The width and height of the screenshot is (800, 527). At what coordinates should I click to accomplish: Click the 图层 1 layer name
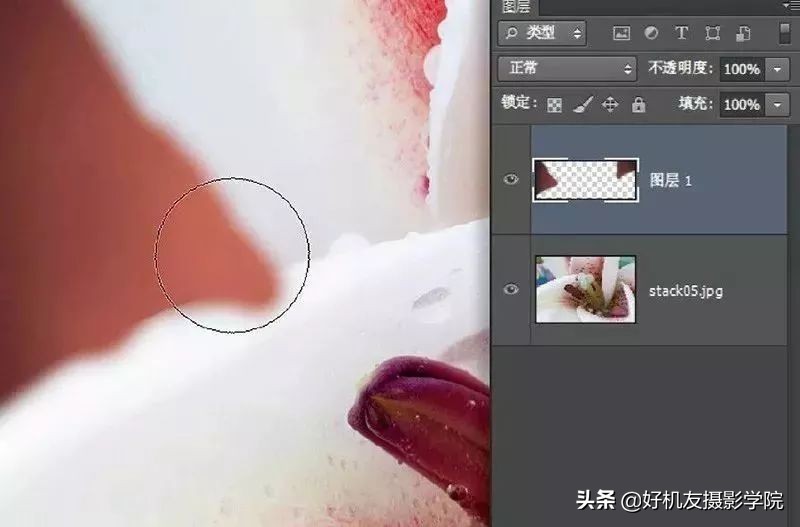pos(670,180)
